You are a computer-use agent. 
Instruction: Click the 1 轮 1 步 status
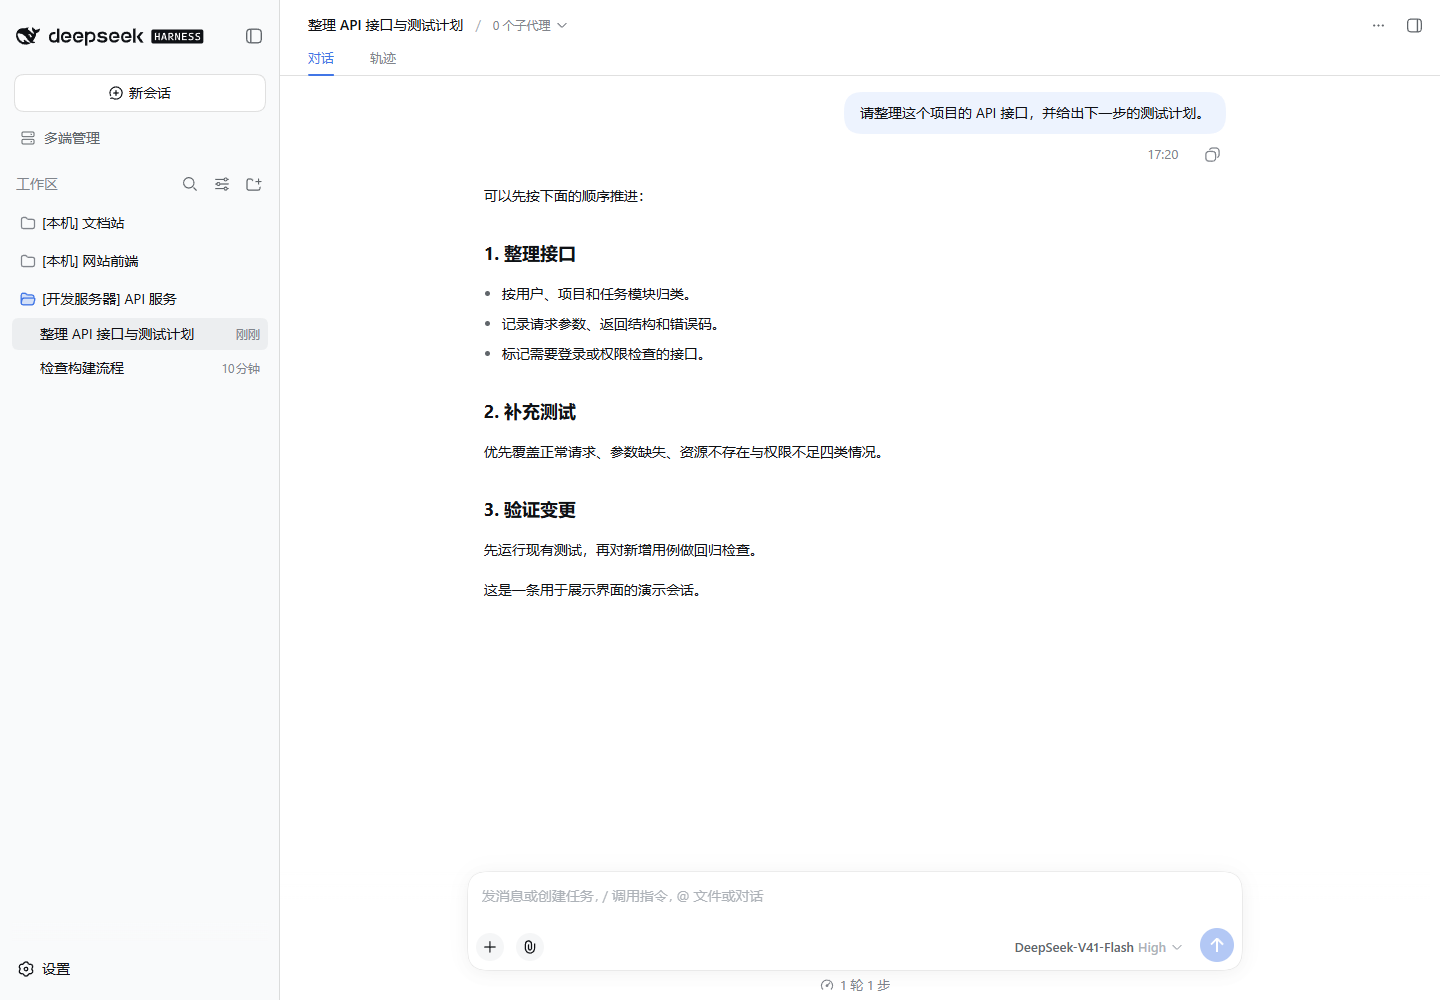pyautogui.click(x=855, y=985)
